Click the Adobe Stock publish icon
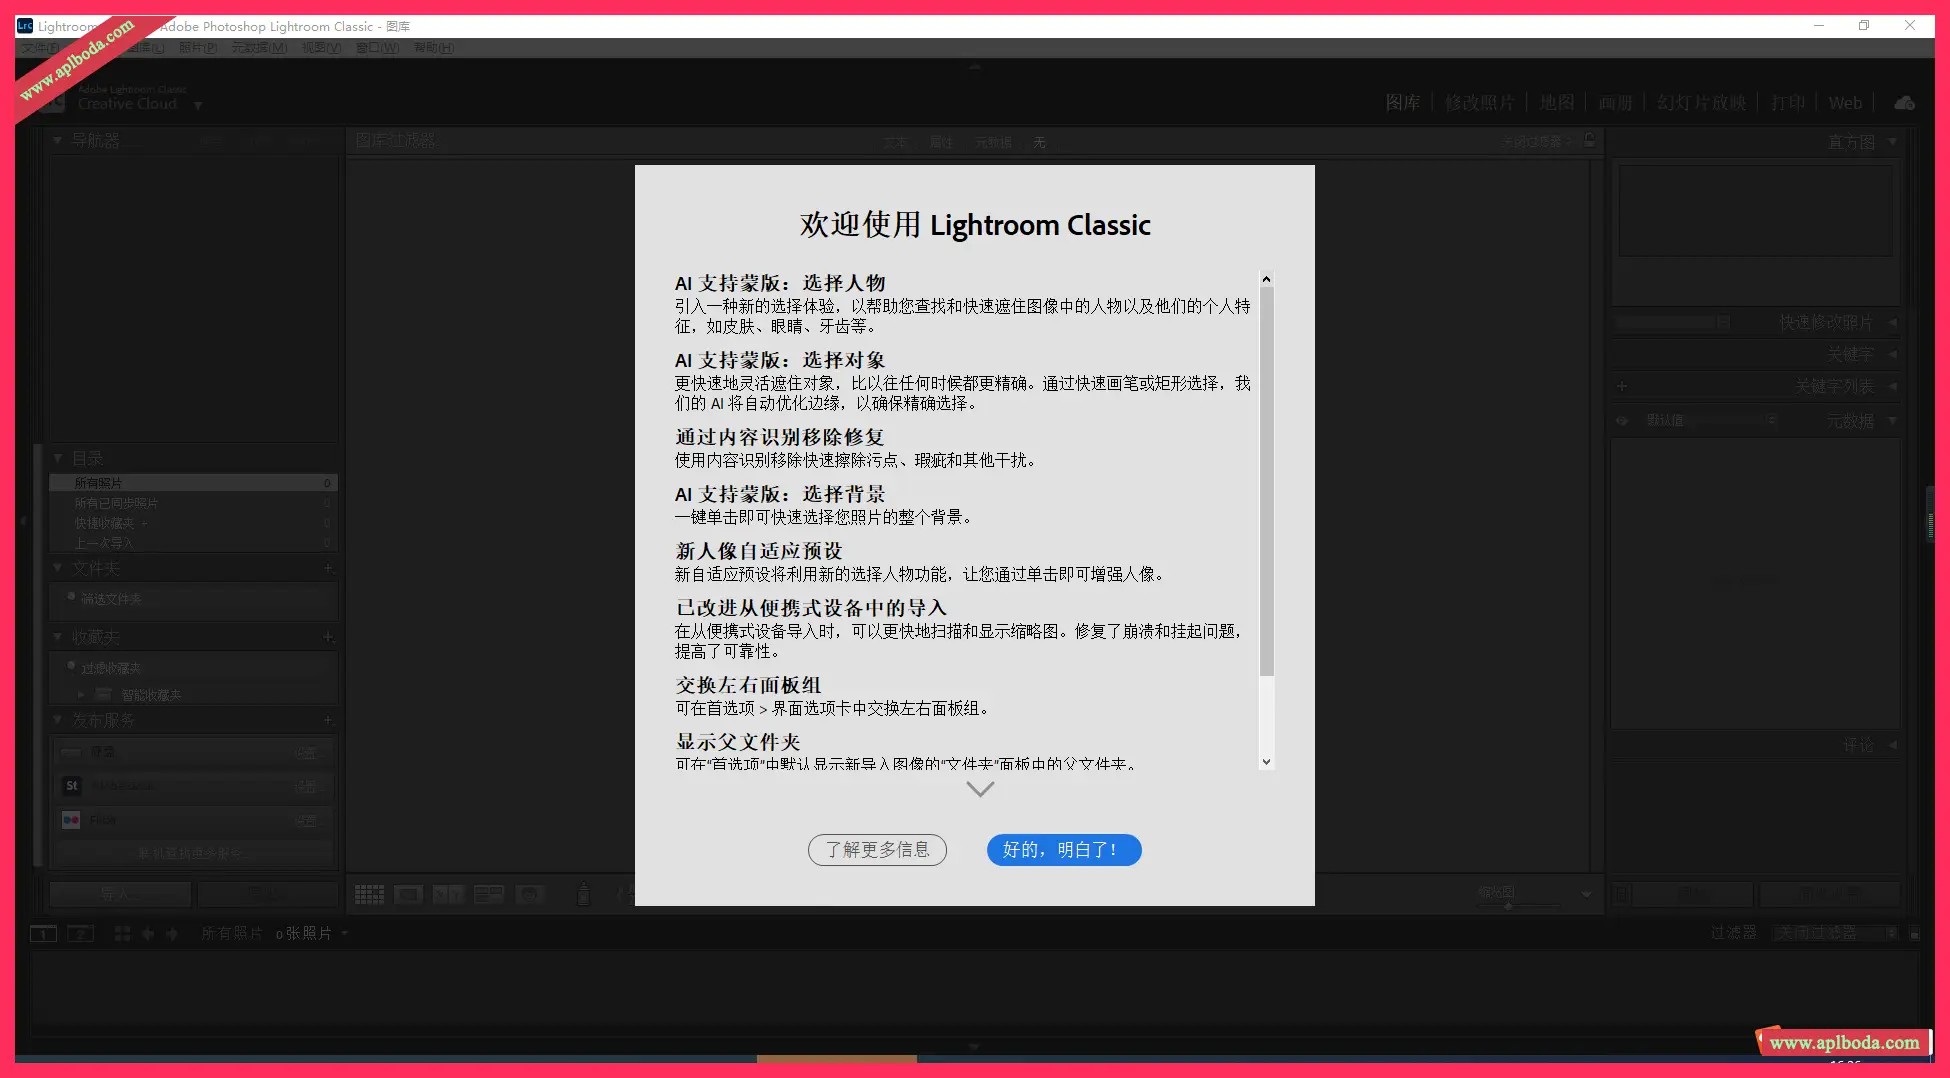 click(x=71, y=786)
